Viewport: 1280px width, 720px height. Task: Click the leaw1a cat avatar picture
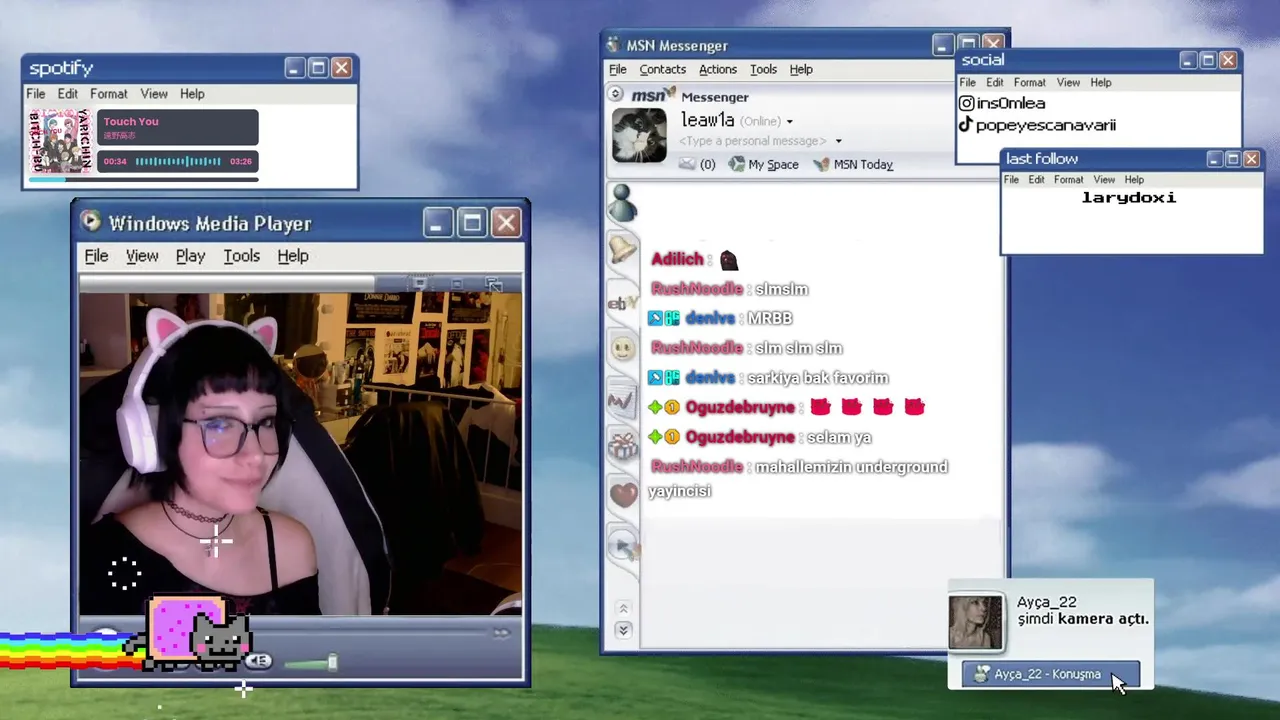tap(639, 136)
